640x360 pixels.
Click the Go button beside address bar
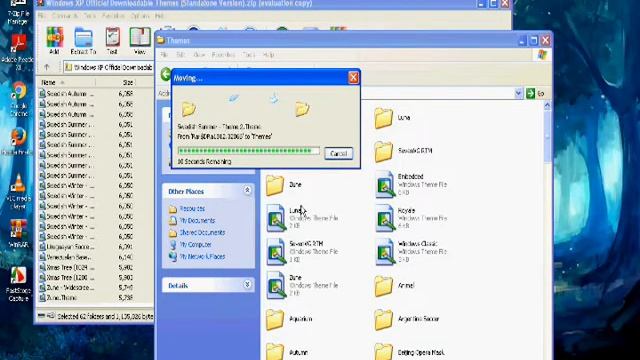pos(536,93)
